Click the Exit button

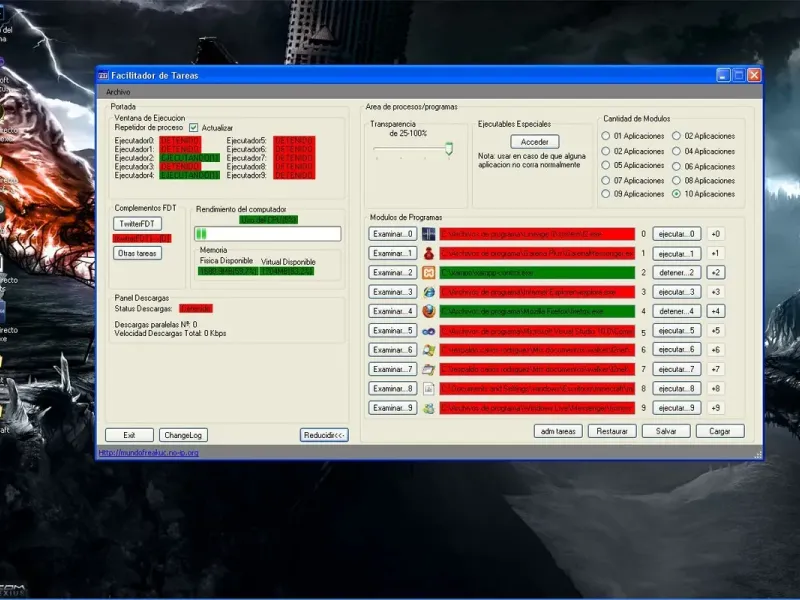(129, 435)
